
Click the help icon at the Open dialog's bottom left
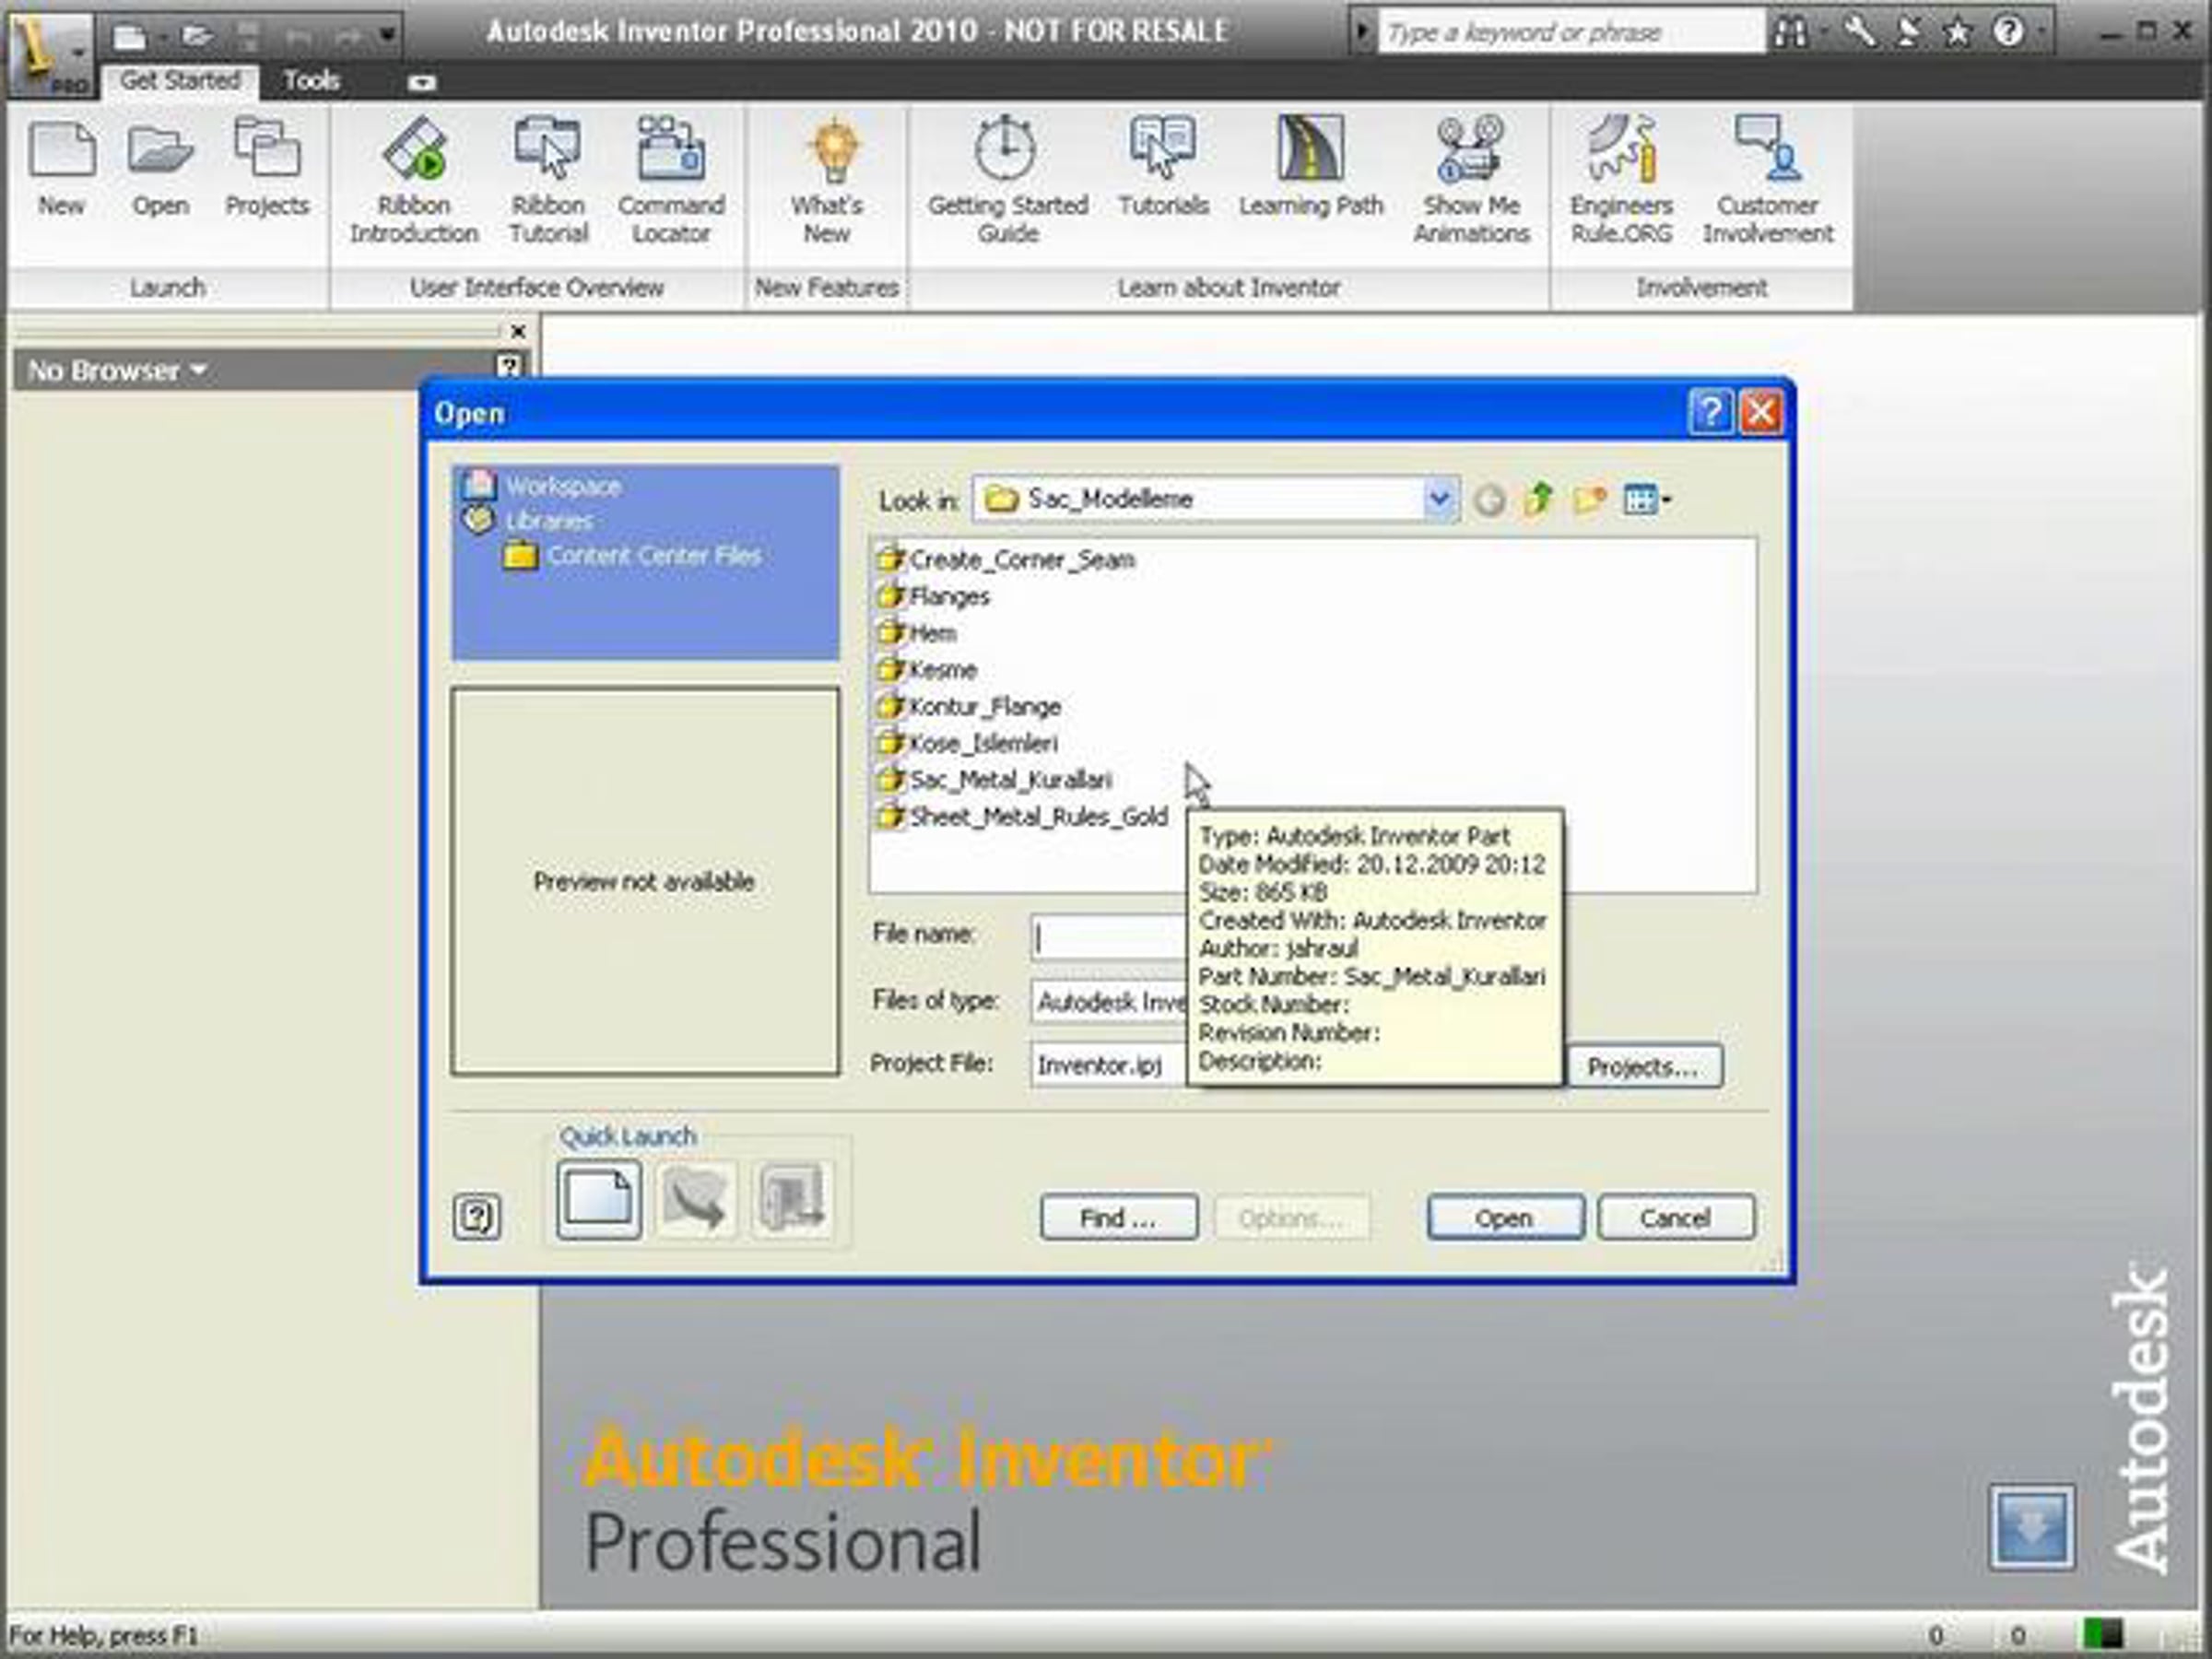[x=476, y=1216]
